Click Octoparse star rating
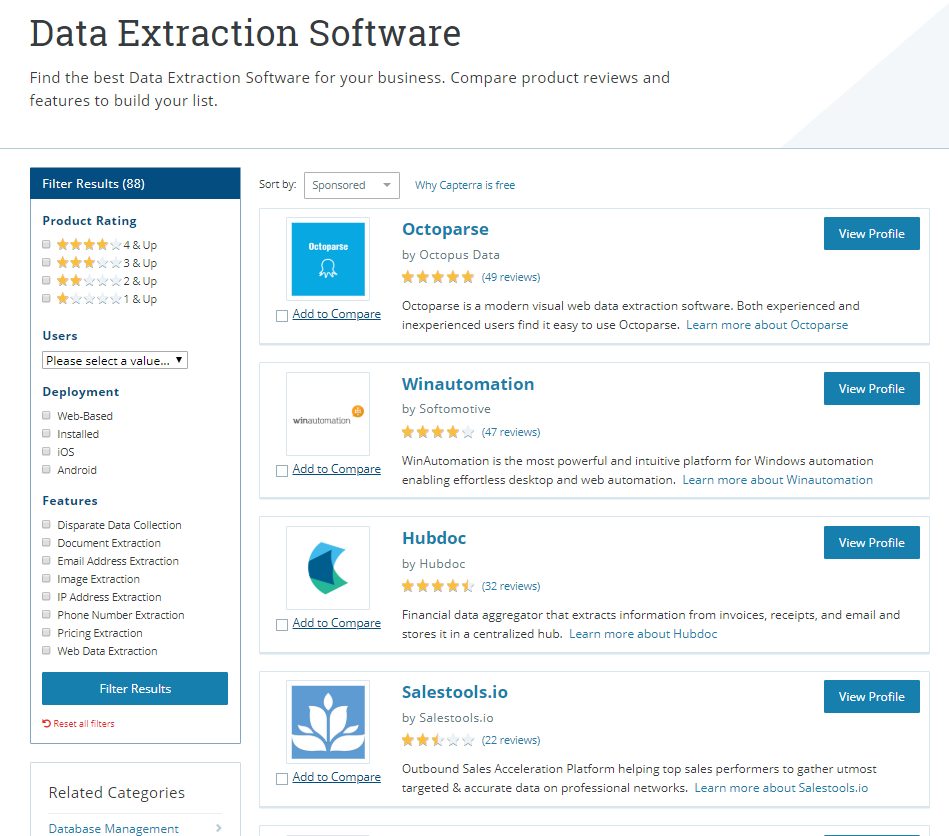949x836 pixels. coord(438,277)
